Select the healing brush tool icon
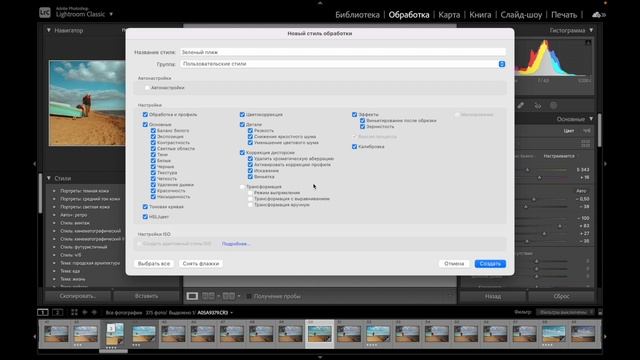 [521, 105]
